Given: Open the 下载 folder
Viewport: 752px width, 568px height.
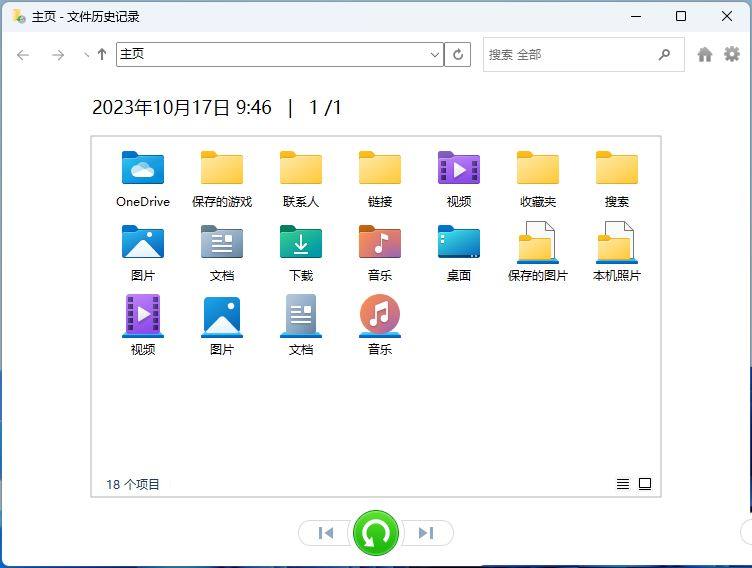Looking at the screenshot, I should click(301, 253).
